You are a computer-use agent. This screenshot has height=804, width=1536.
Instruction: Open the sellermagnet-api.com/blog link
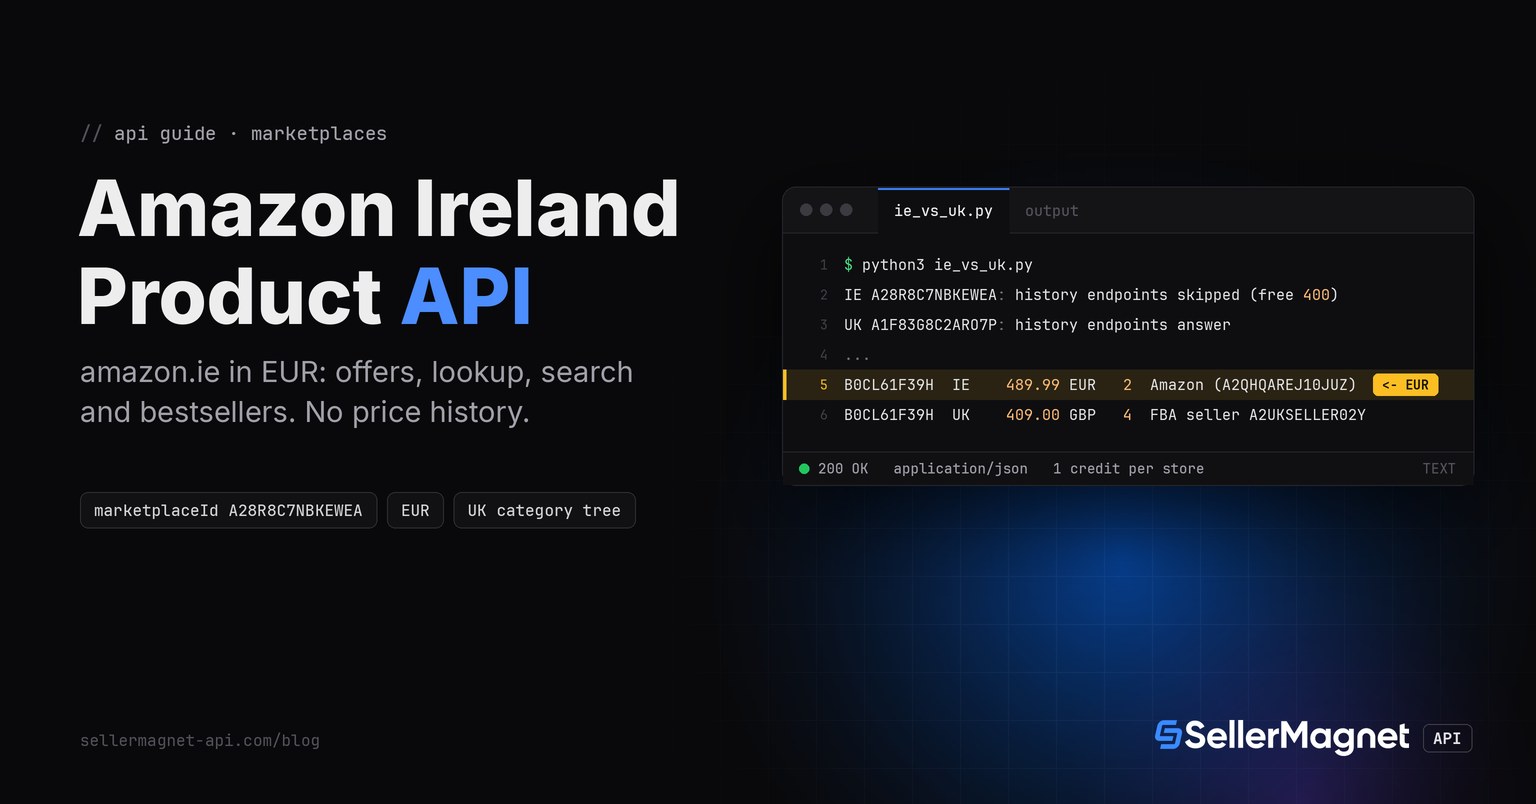pyautogui.click(x=200, y=741)
